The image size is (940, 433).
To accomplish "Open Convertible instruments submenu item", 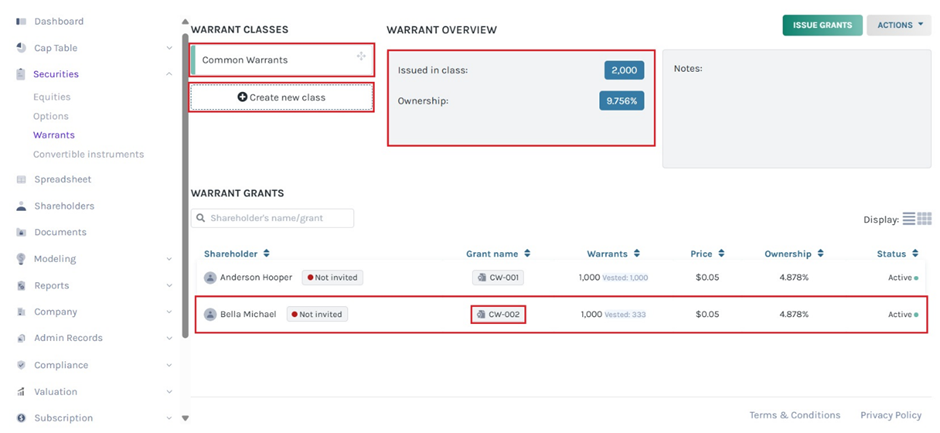I will click(88, 154).
